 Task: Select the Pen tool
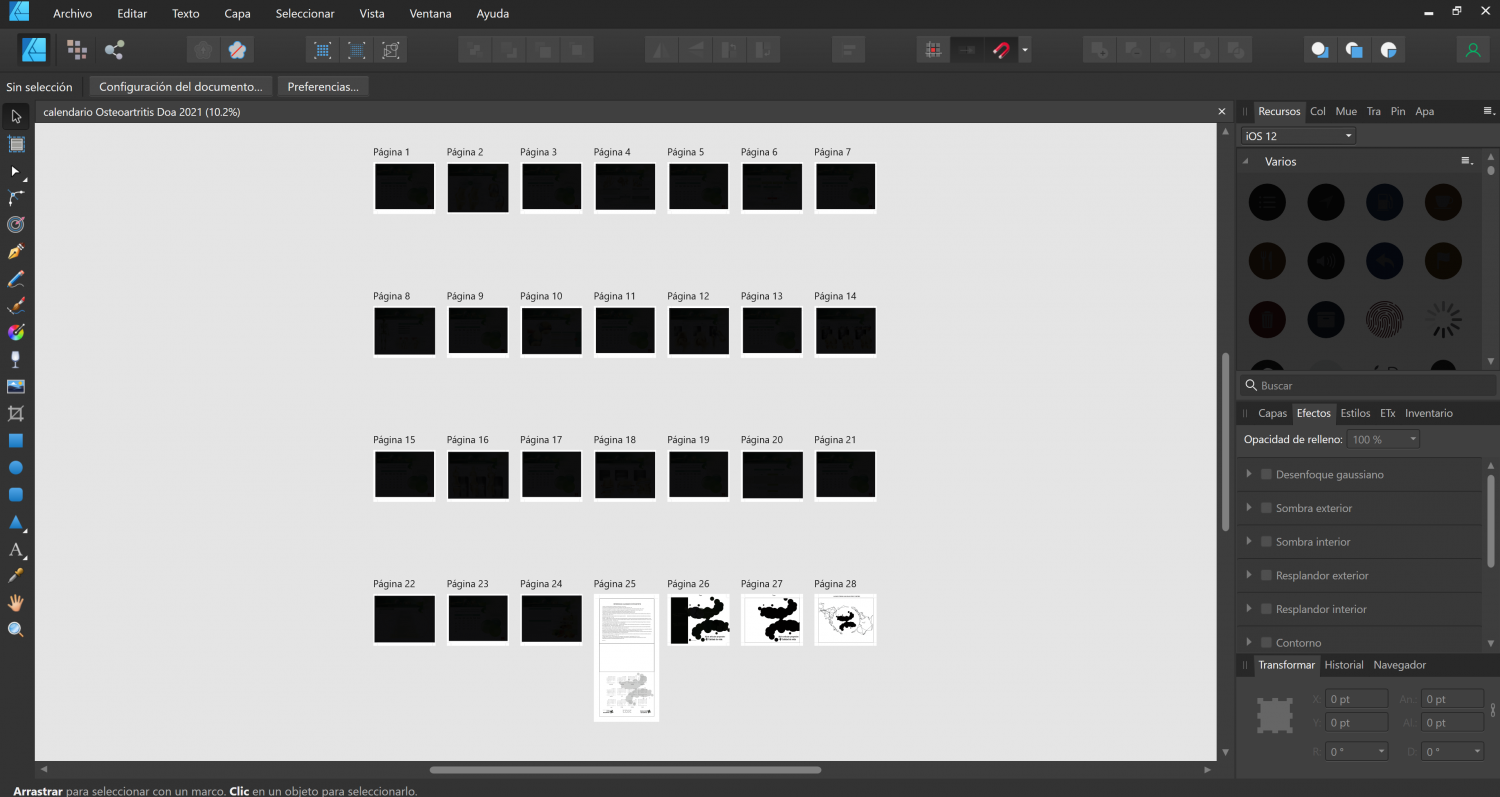(x=15, y=251)
